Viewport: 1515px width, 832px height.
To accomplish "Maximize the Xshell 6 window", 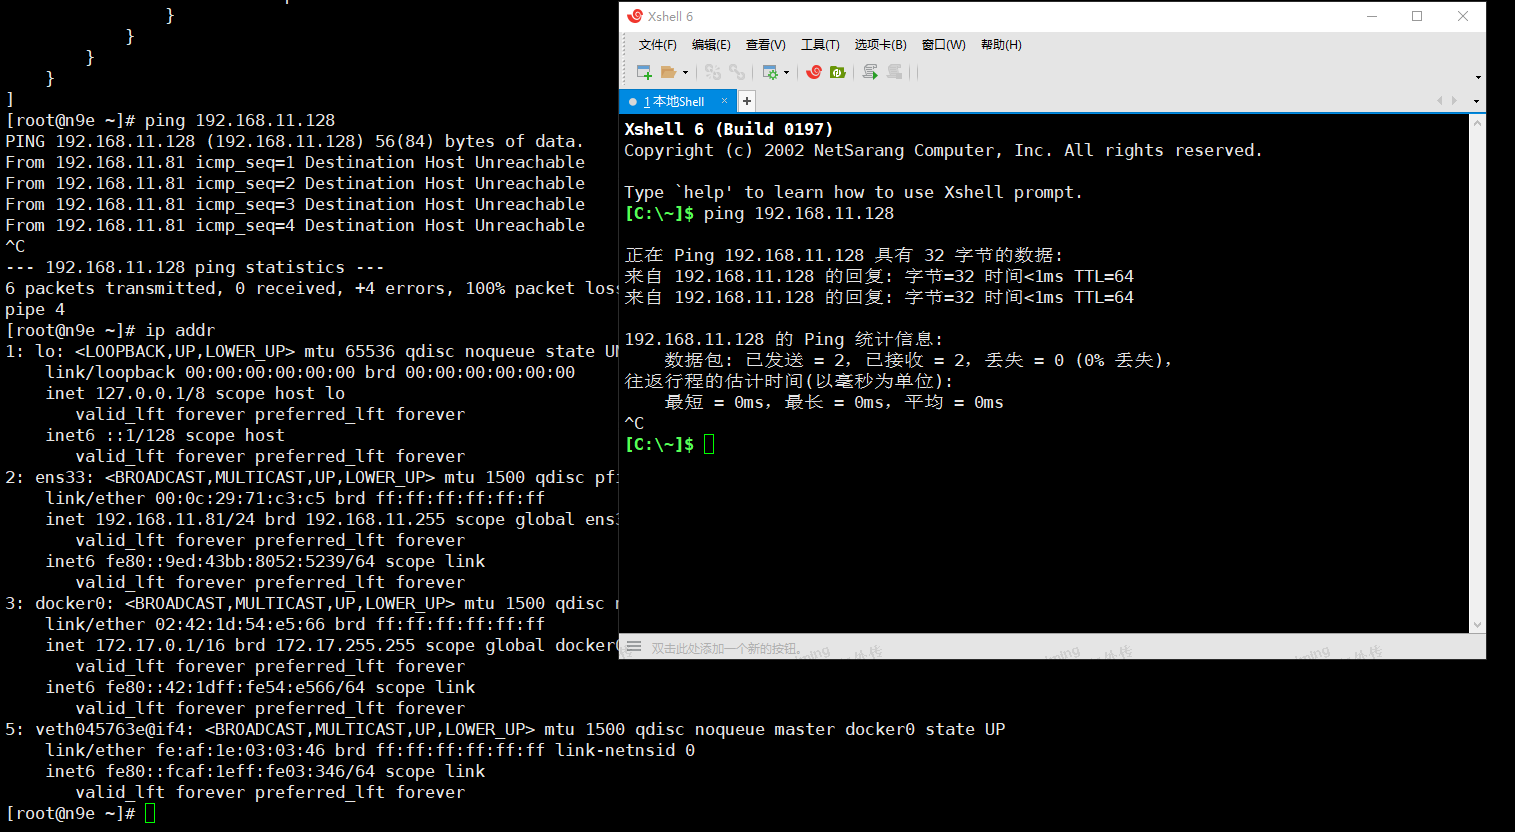I will (1417, 16).
